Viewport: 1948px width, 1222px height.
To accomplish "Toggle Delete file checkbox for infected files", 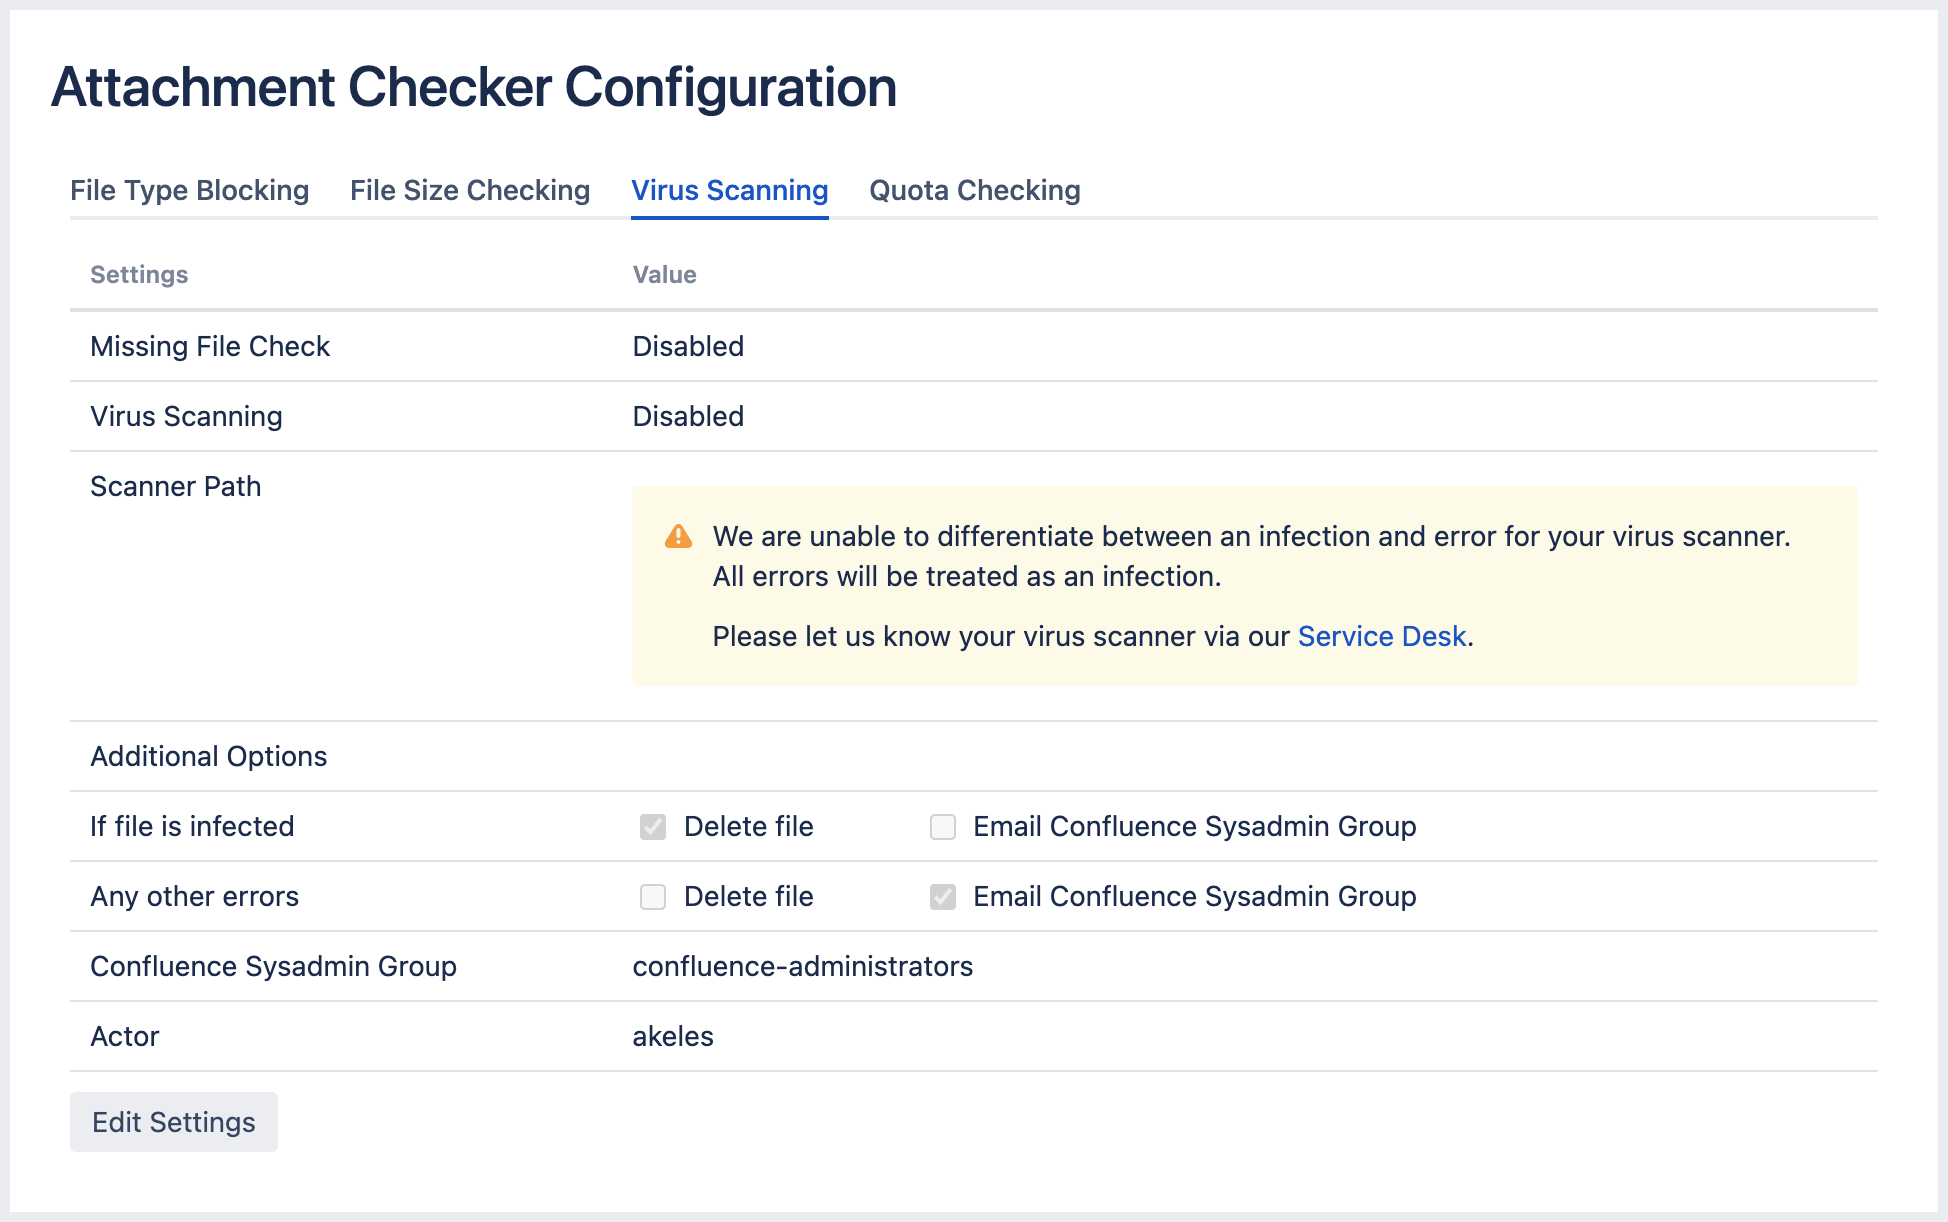I will pyautogui.click(x=653, y=827).
